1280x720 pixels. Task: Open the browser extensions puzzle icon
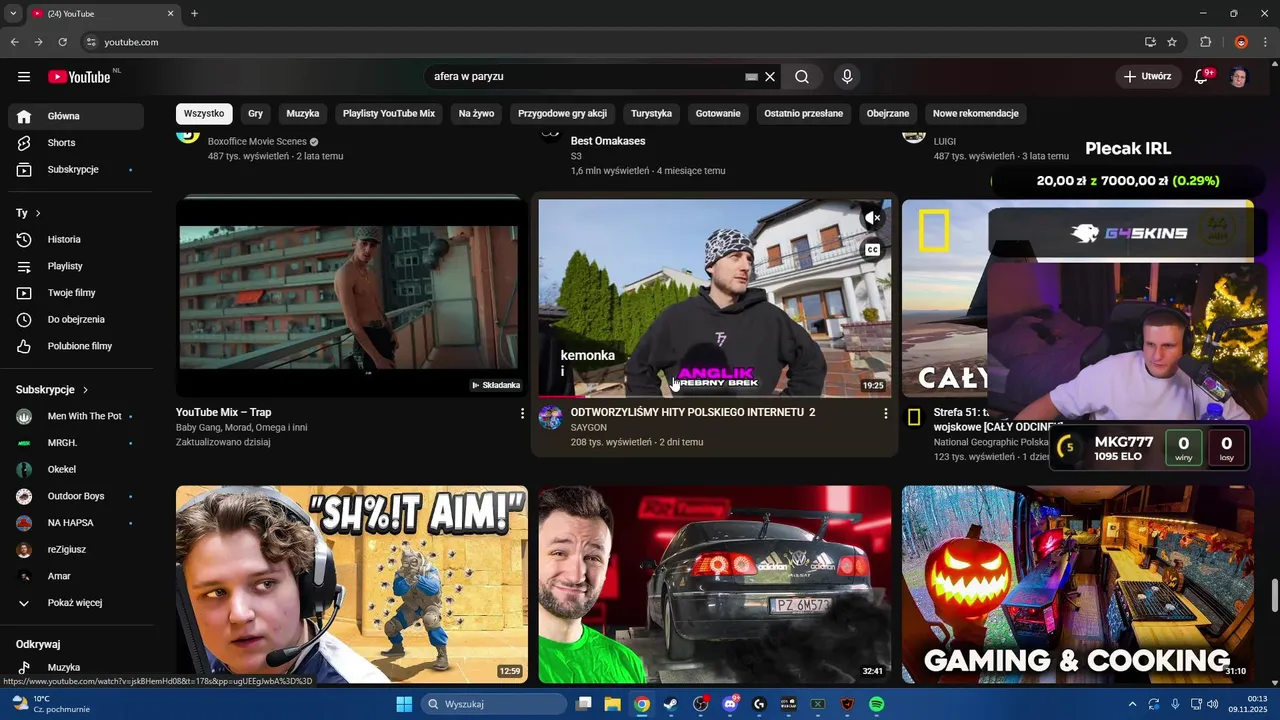[1206, 42]
